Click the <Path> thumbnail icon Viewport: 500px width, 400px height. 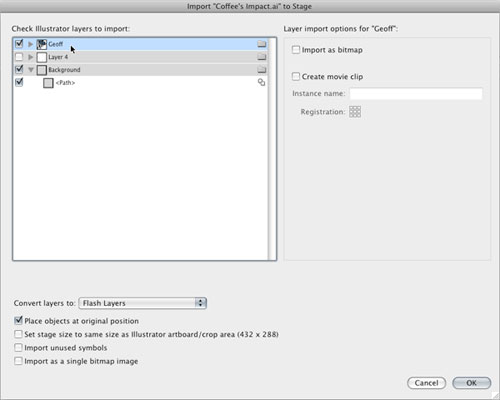[x=48, y=83]
